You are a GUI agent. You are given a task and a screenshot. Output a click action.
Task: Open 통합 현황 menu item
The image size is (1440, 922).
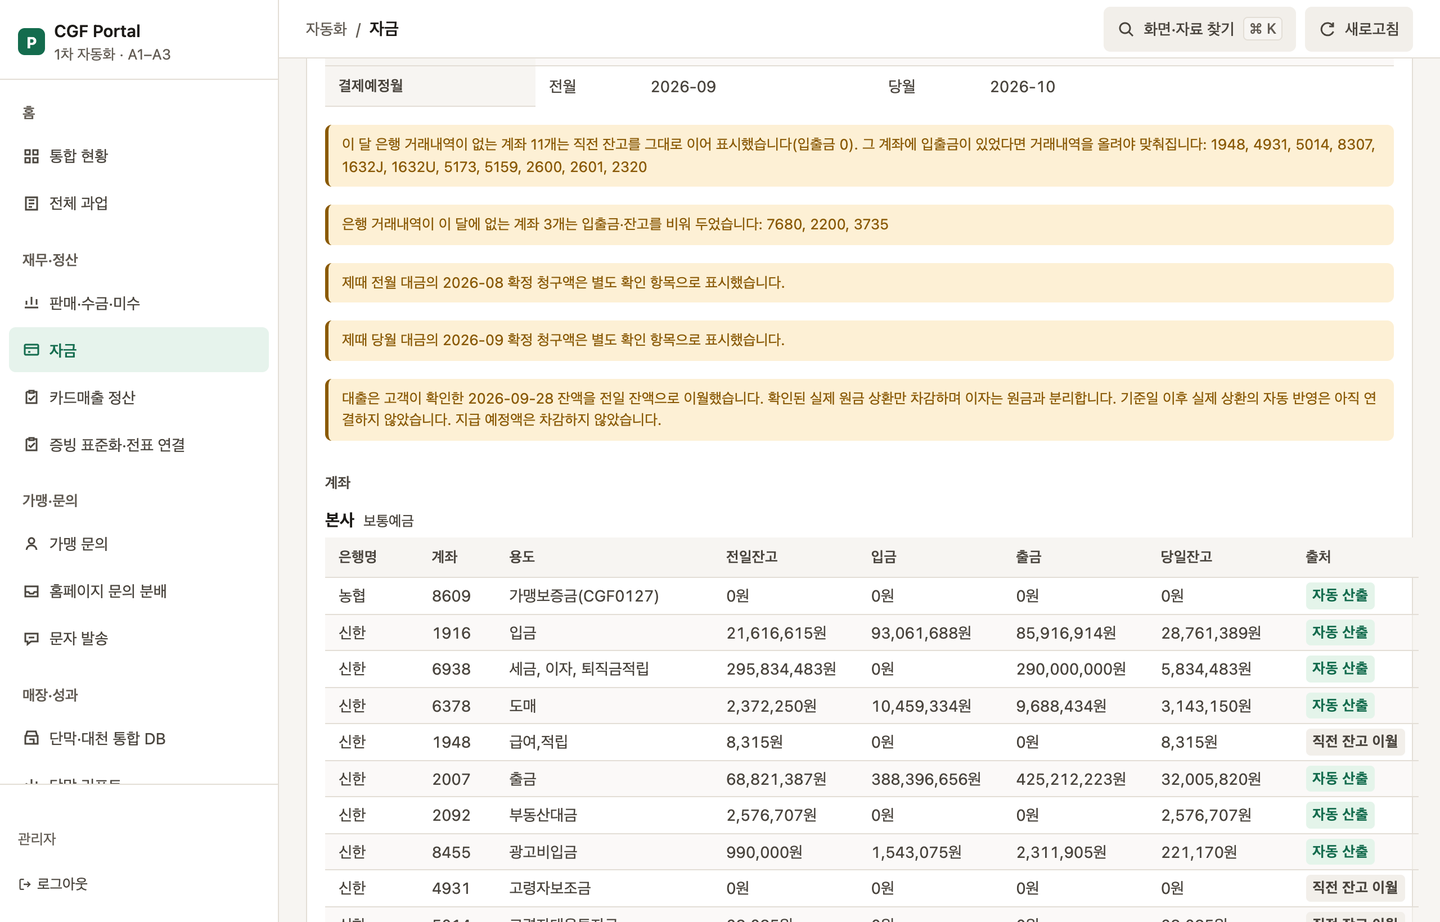[x=139, y=156]
